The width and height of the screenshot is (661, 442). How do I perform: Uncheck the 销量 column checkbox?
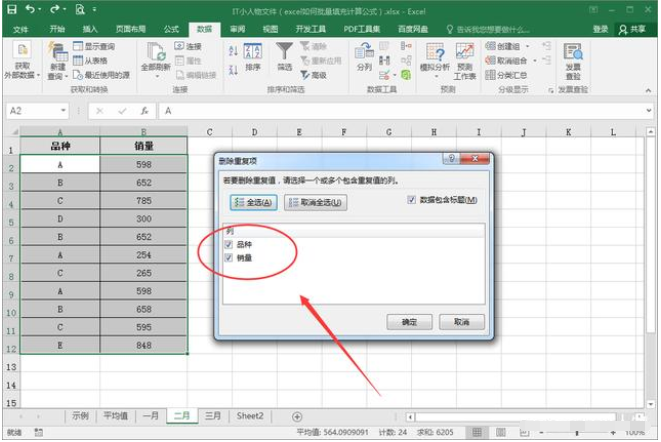point(230,257)
